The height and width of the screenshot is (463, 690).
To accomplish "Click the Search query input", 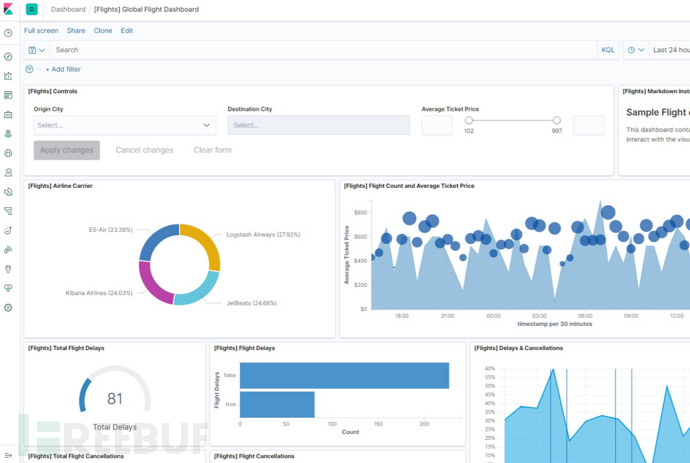I will [323, 50].
